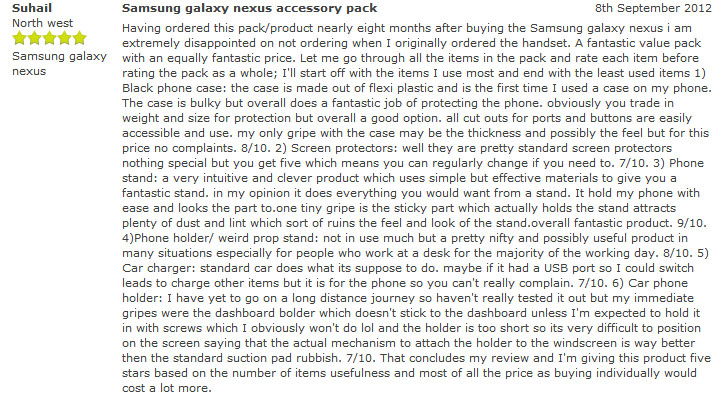Click the 9/10 score for phone stand

click(x=691, y=223)
